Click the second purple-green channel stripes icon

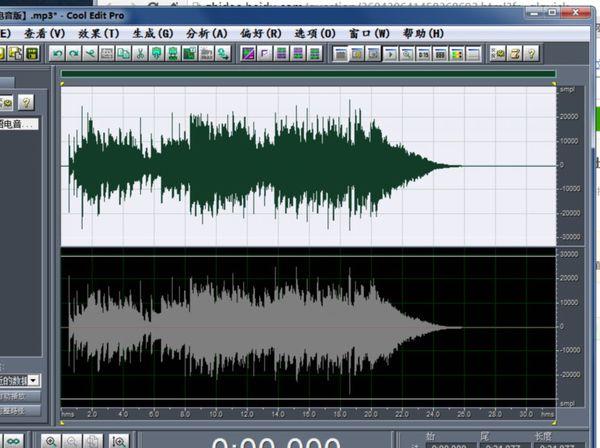298,54
